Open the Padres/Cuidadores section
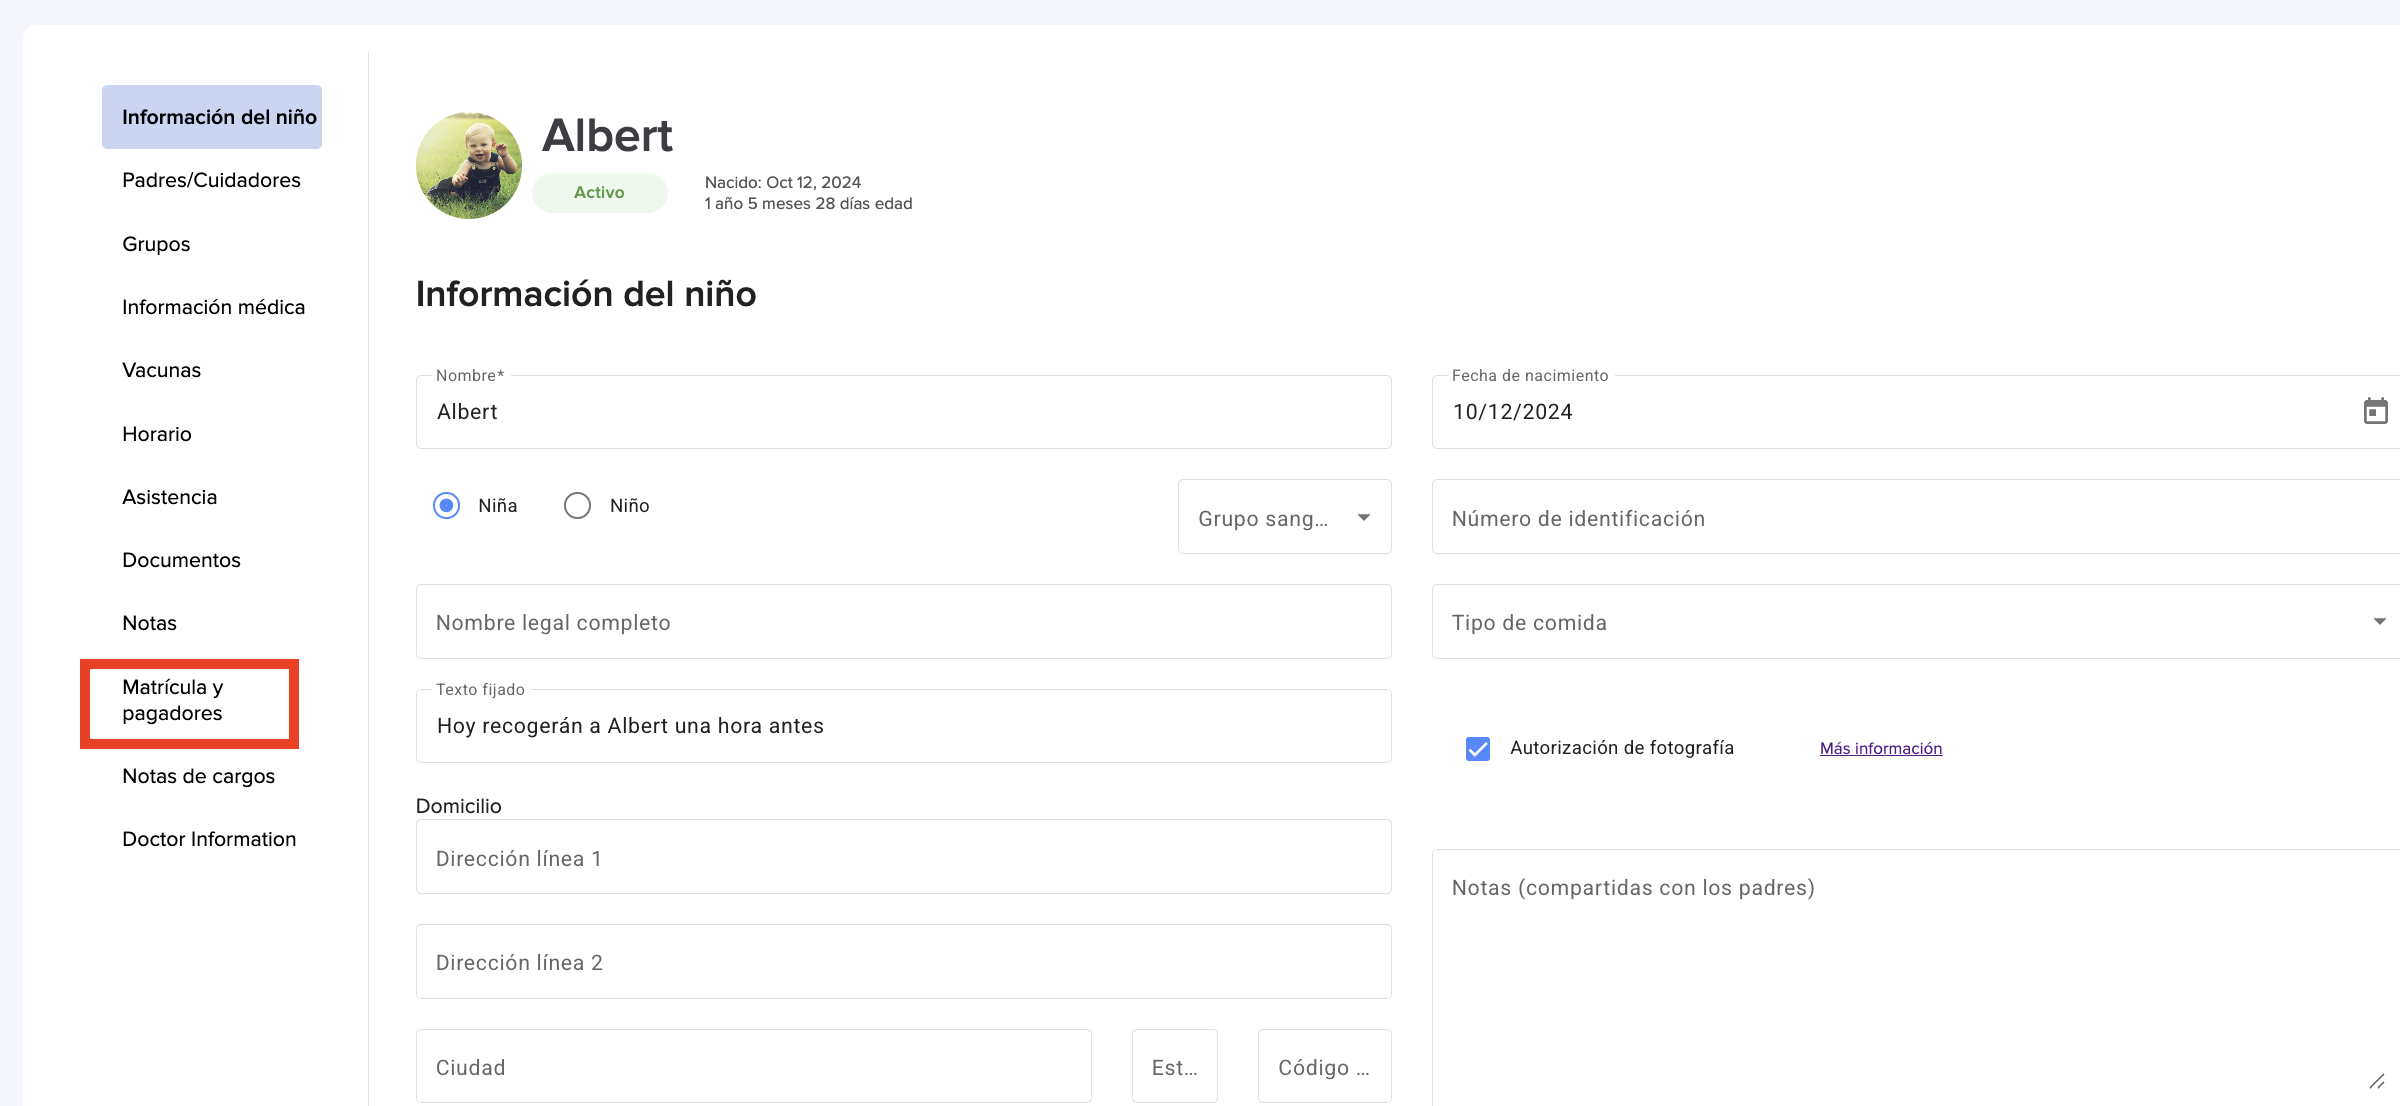 coord(211,180)
